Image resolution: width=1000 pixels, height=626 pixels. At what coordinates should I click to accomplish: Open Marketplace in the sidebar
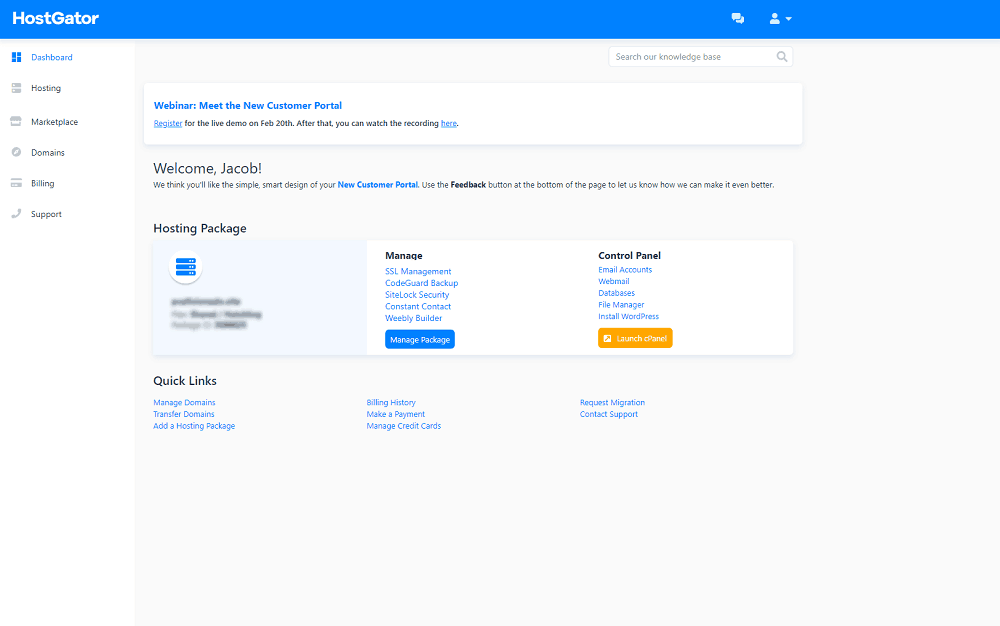[54, 122]
